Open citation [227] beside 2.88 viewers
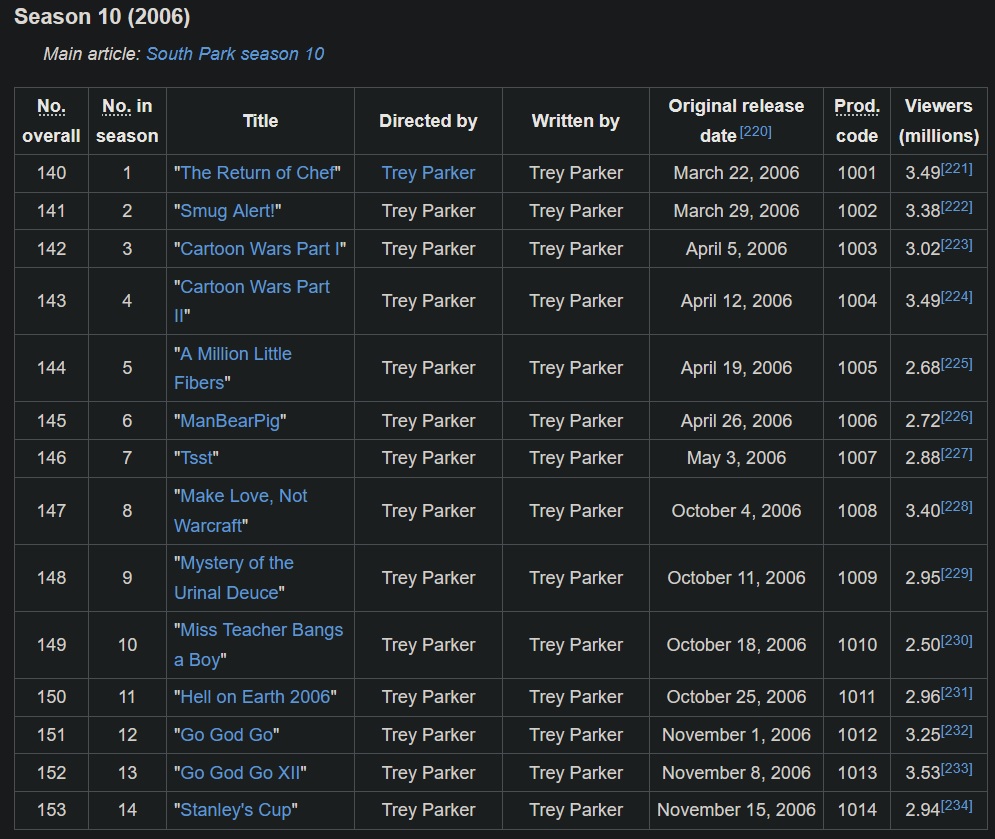The image size is (995, 839). [957, 453]
